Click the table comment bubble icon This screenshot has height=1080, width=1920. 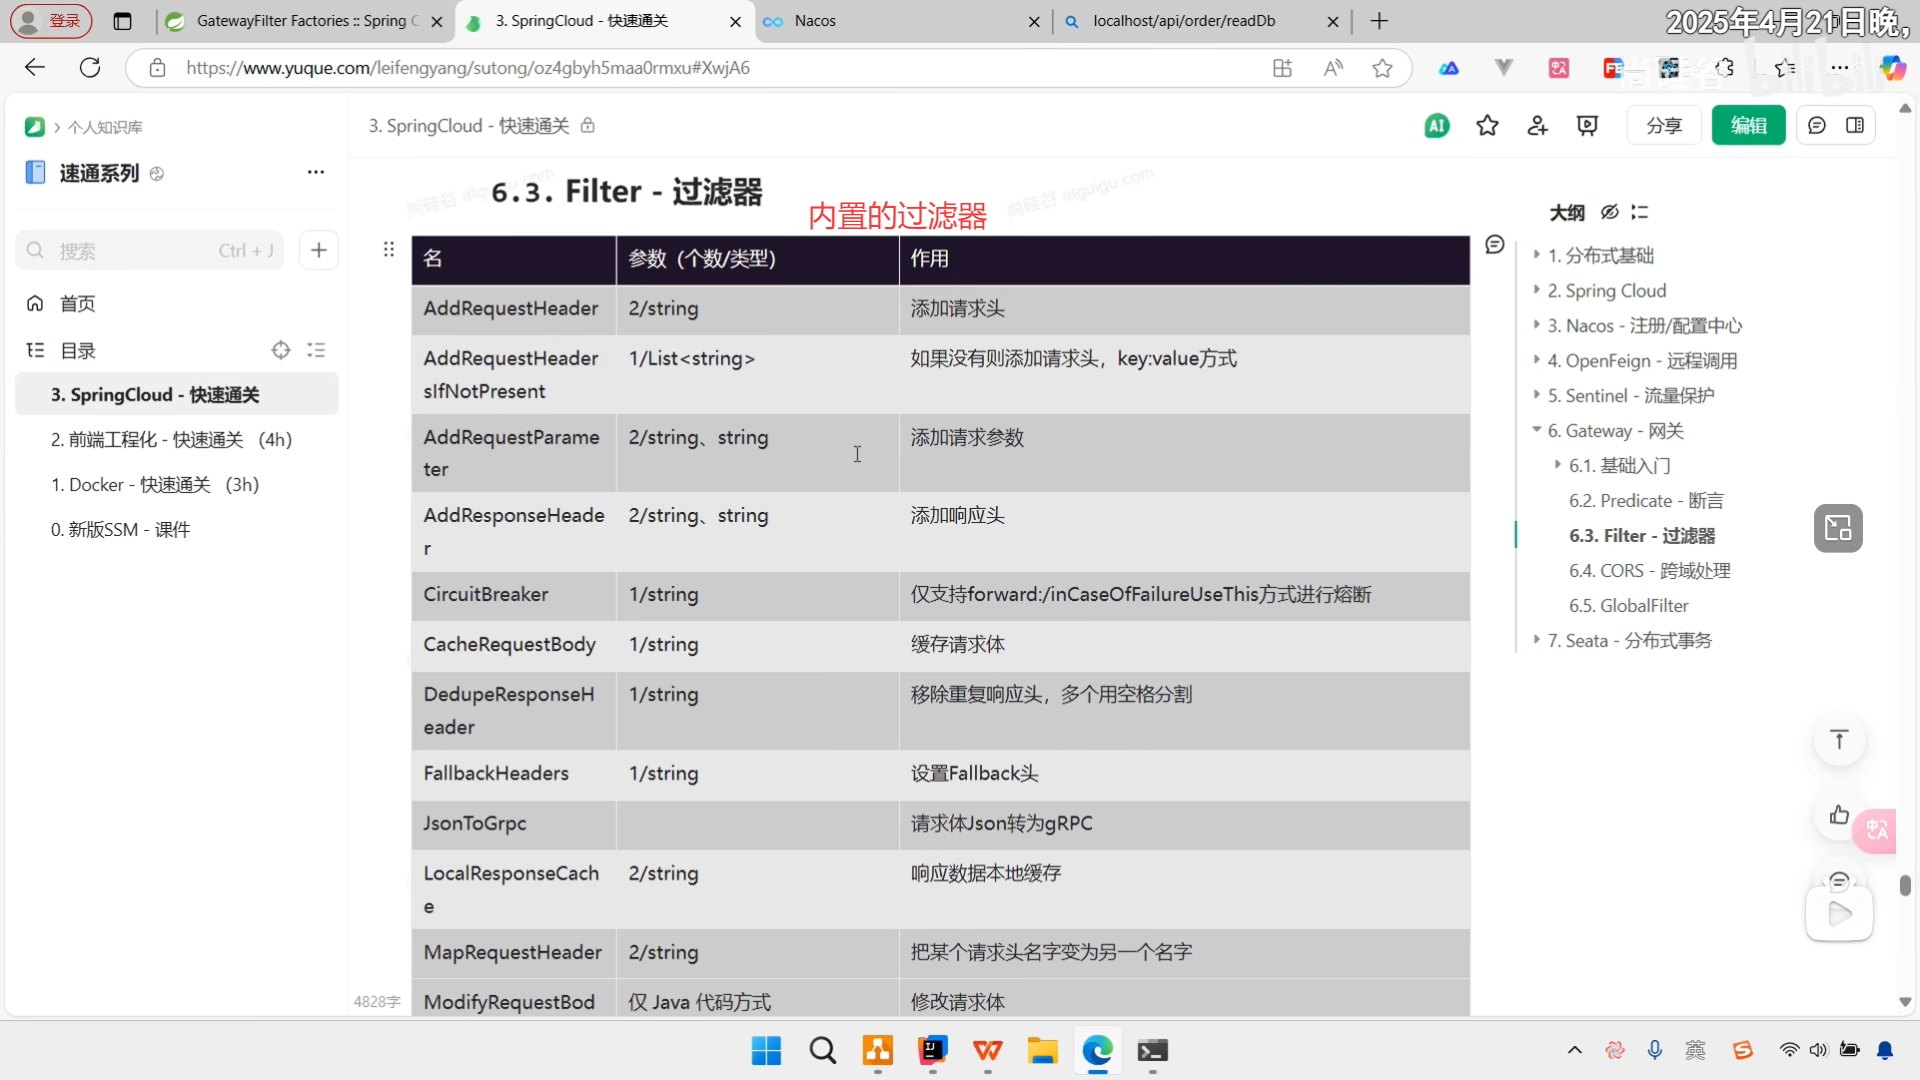1495,245
